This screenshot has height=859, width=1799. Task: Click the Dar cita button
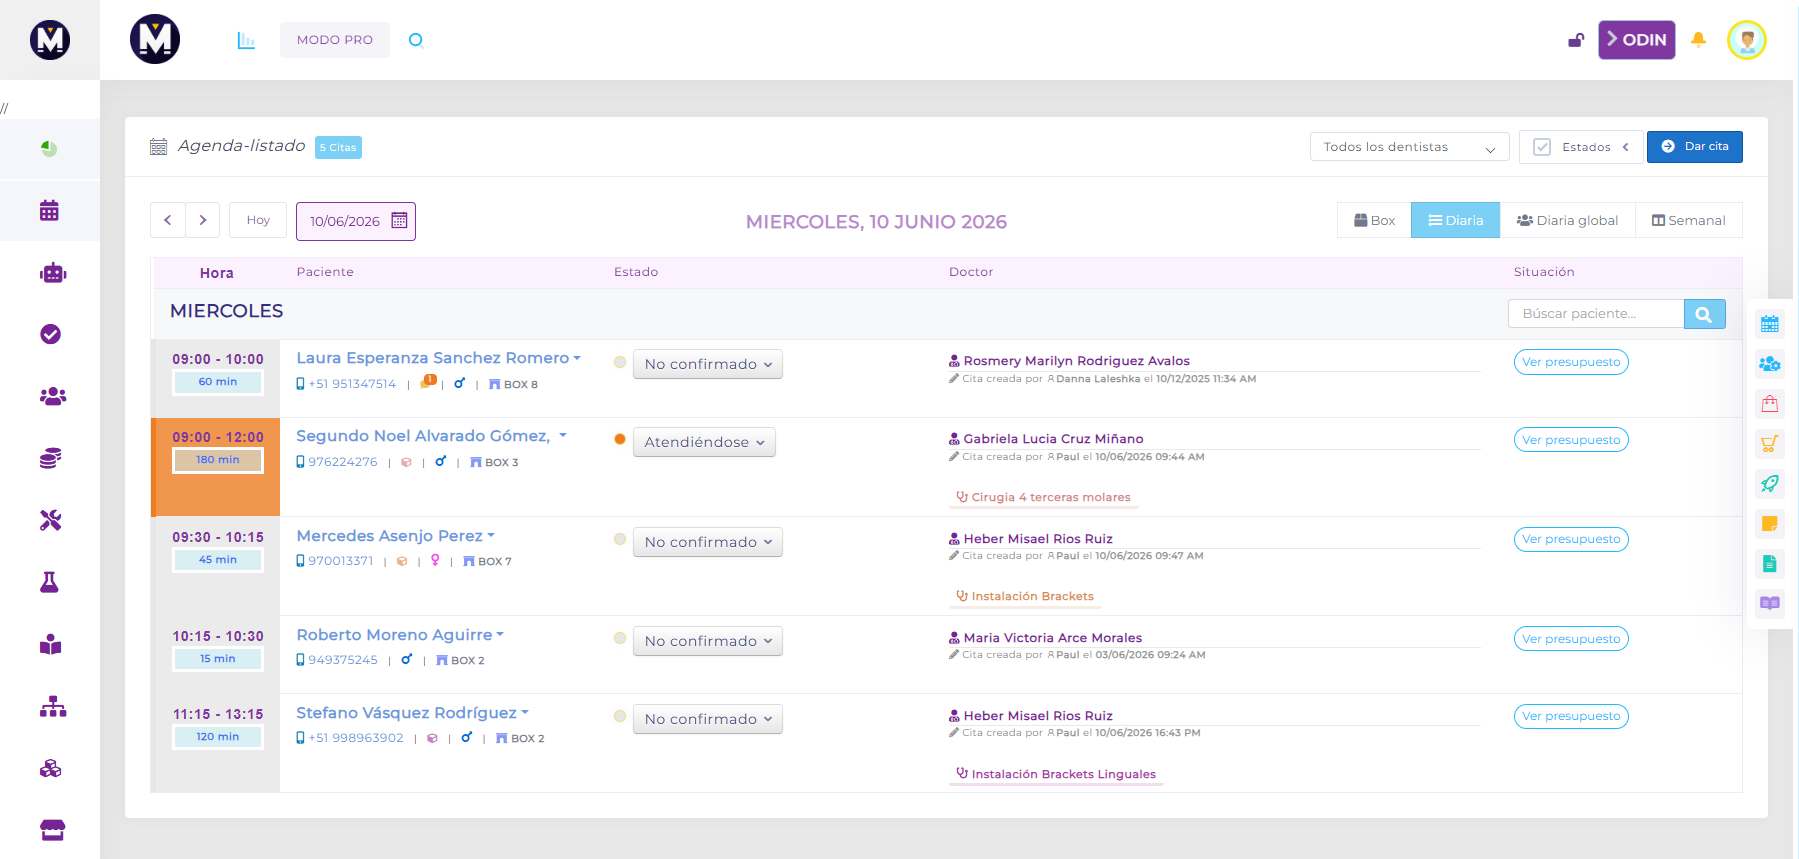pos(1695,147)
